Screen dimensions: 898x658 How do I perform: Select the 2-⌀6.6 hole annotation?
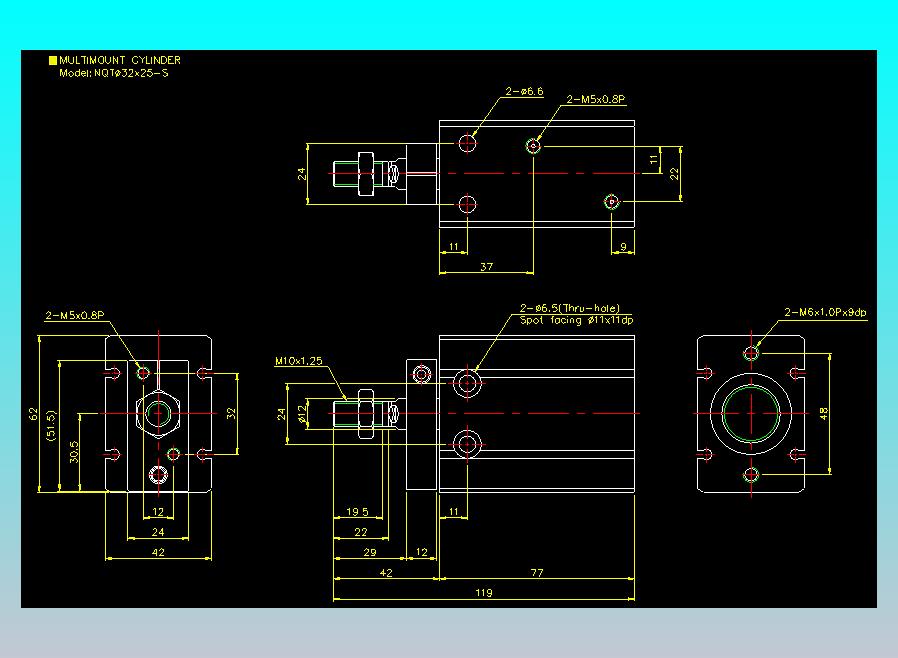pyautogui.click(x=524, y=92)
